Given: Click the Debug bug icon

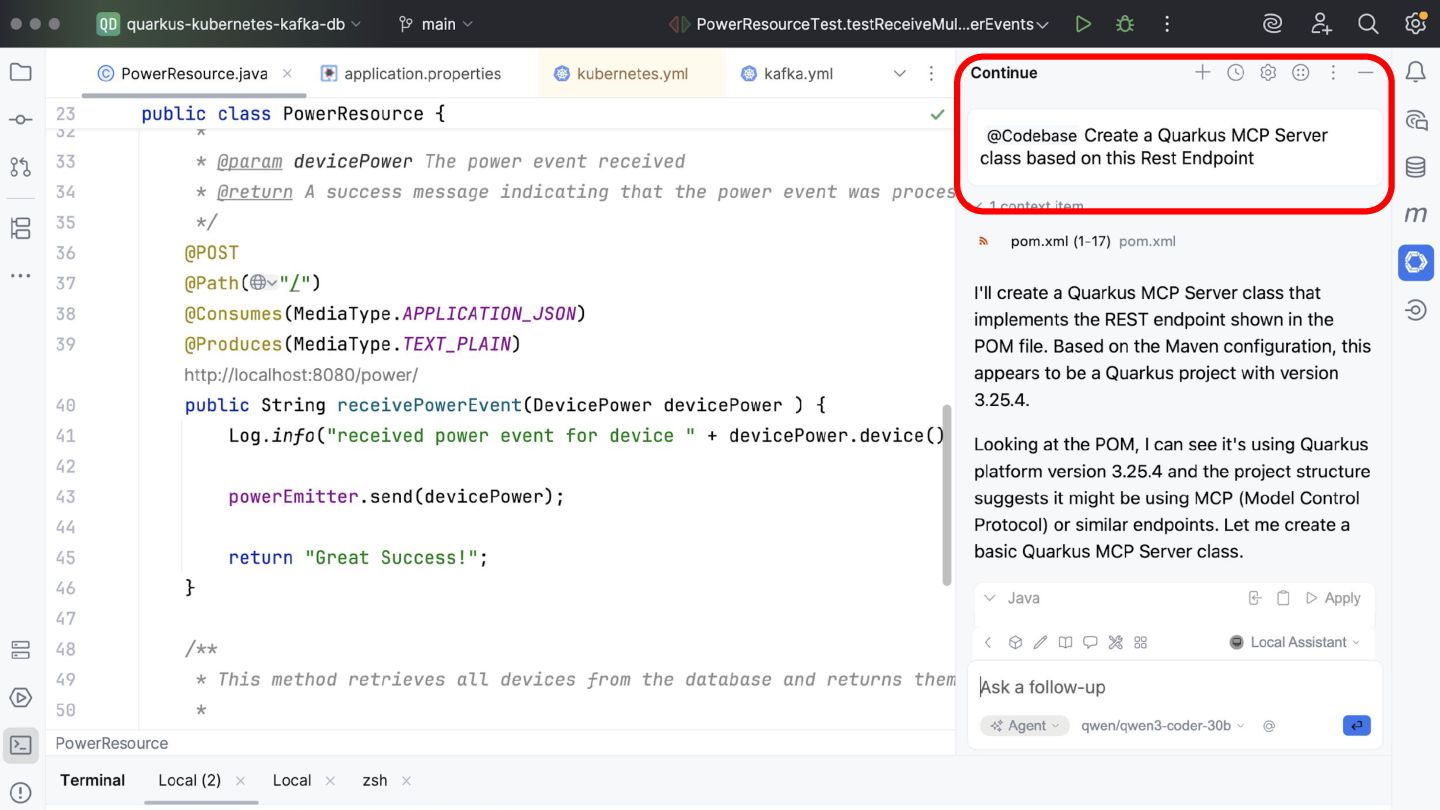Looking at the screenshot, I should click(1125, 24).
